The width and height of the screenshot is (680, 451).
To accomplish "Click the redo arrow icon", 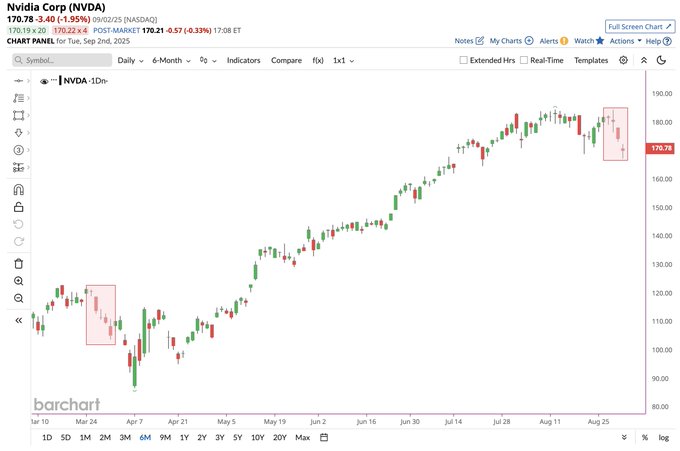I will coord(18,242).
